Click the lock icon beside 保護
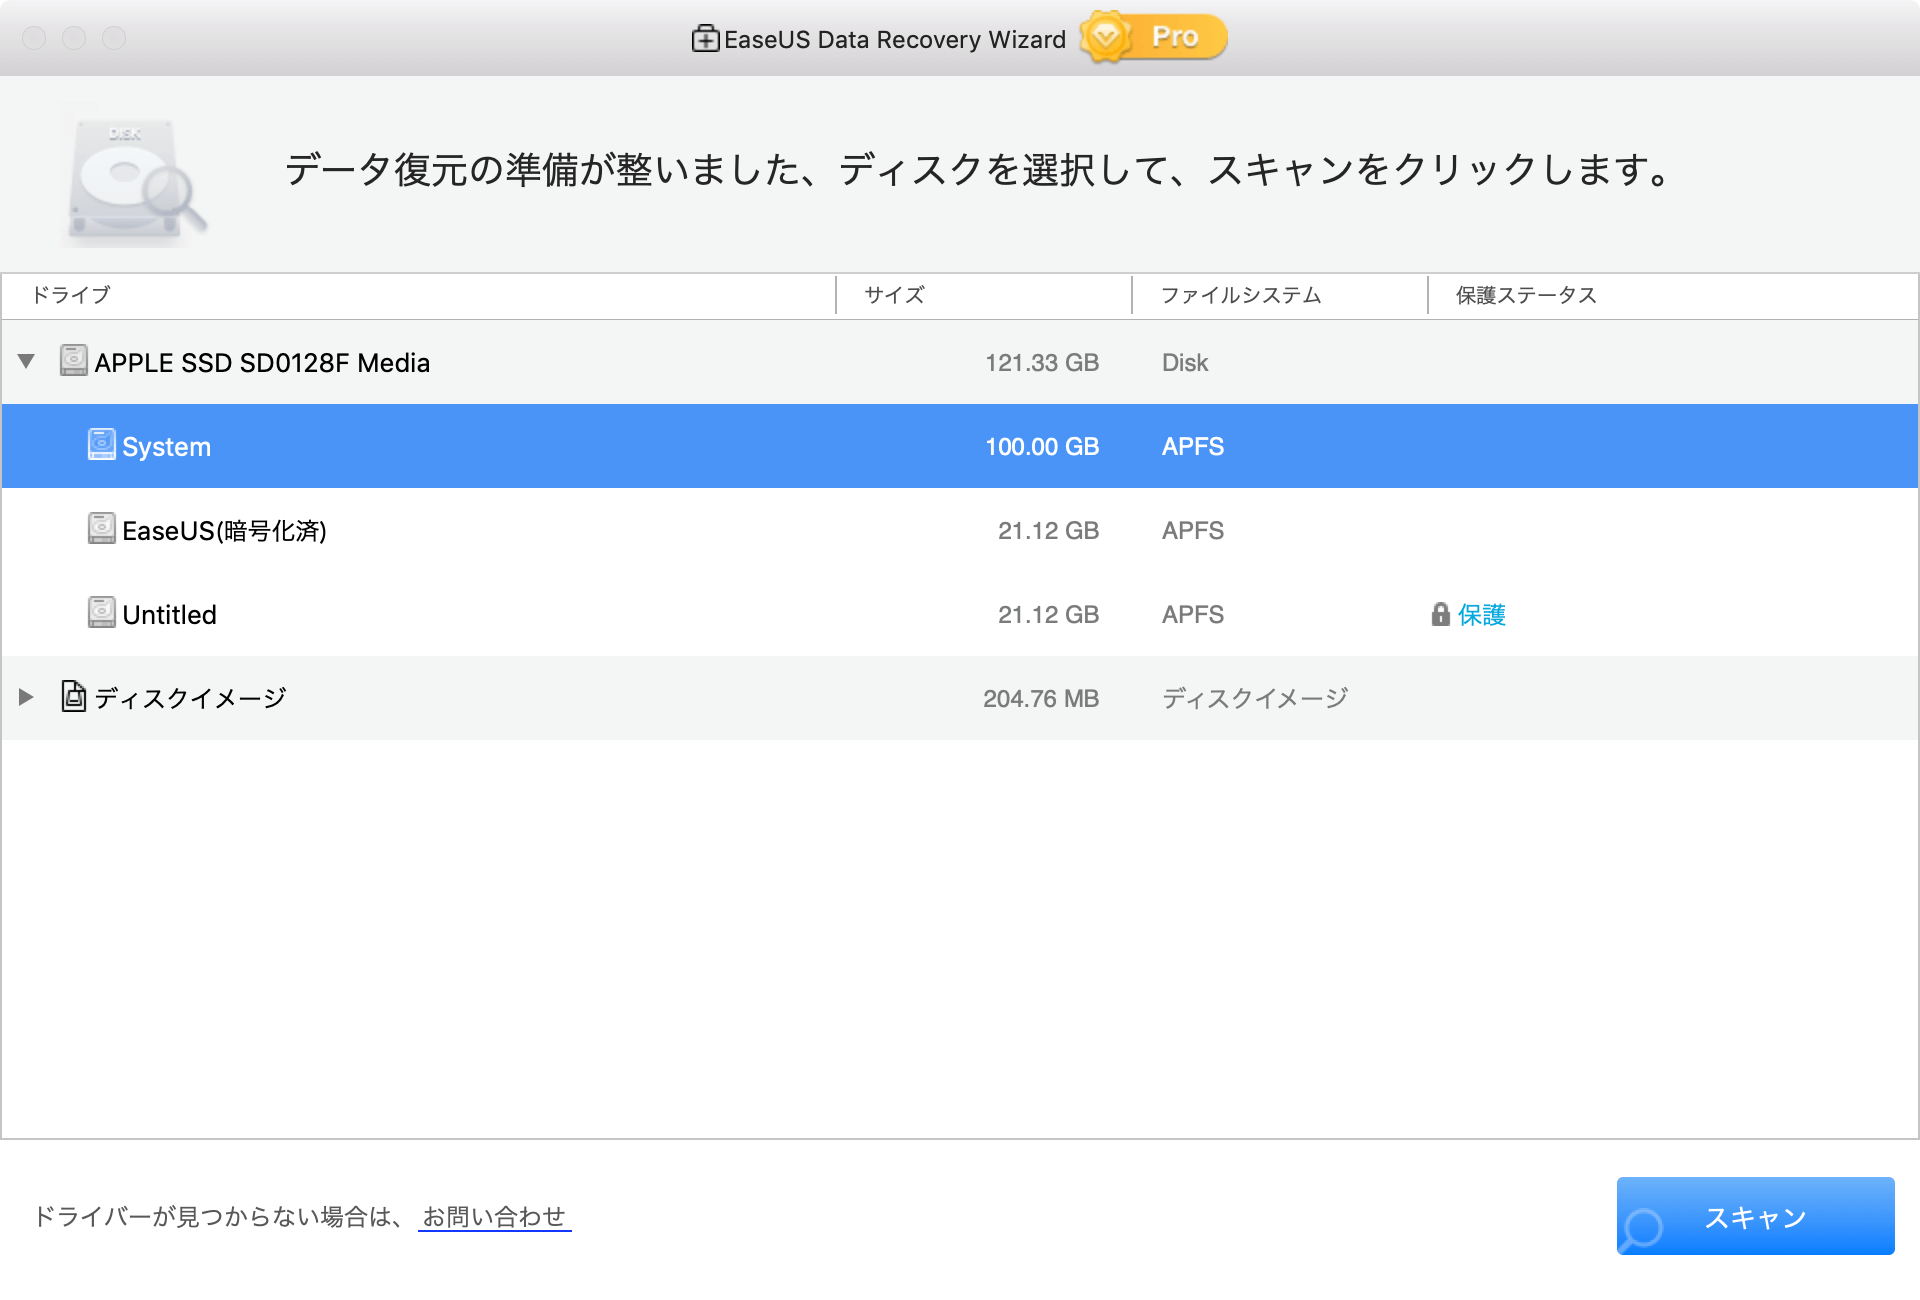 (x=1440, y=614)
